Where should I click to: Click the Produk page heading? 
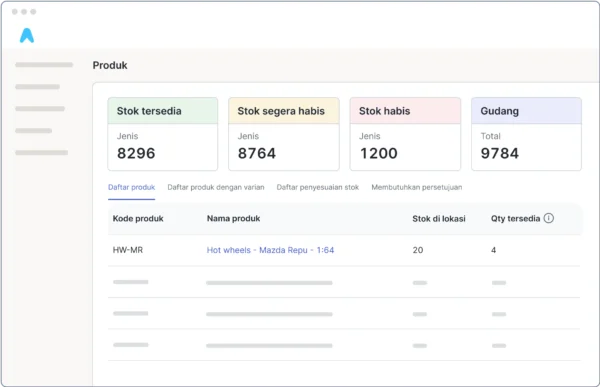(110, 65)
